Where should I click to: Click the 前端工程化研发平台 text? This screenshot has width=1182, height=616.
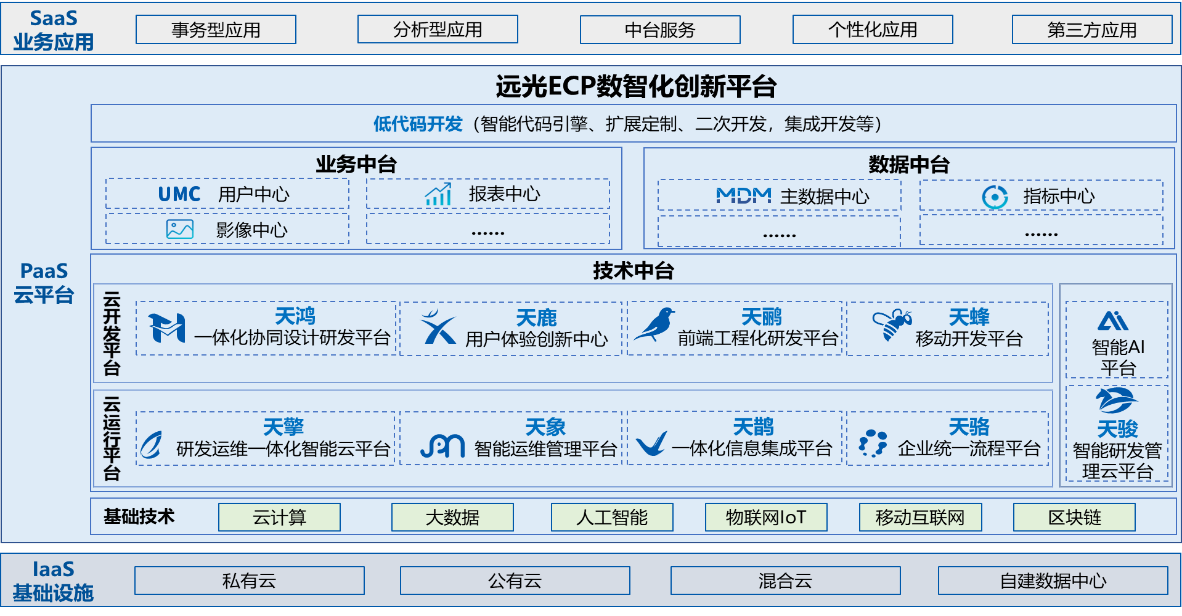(758, 338)
